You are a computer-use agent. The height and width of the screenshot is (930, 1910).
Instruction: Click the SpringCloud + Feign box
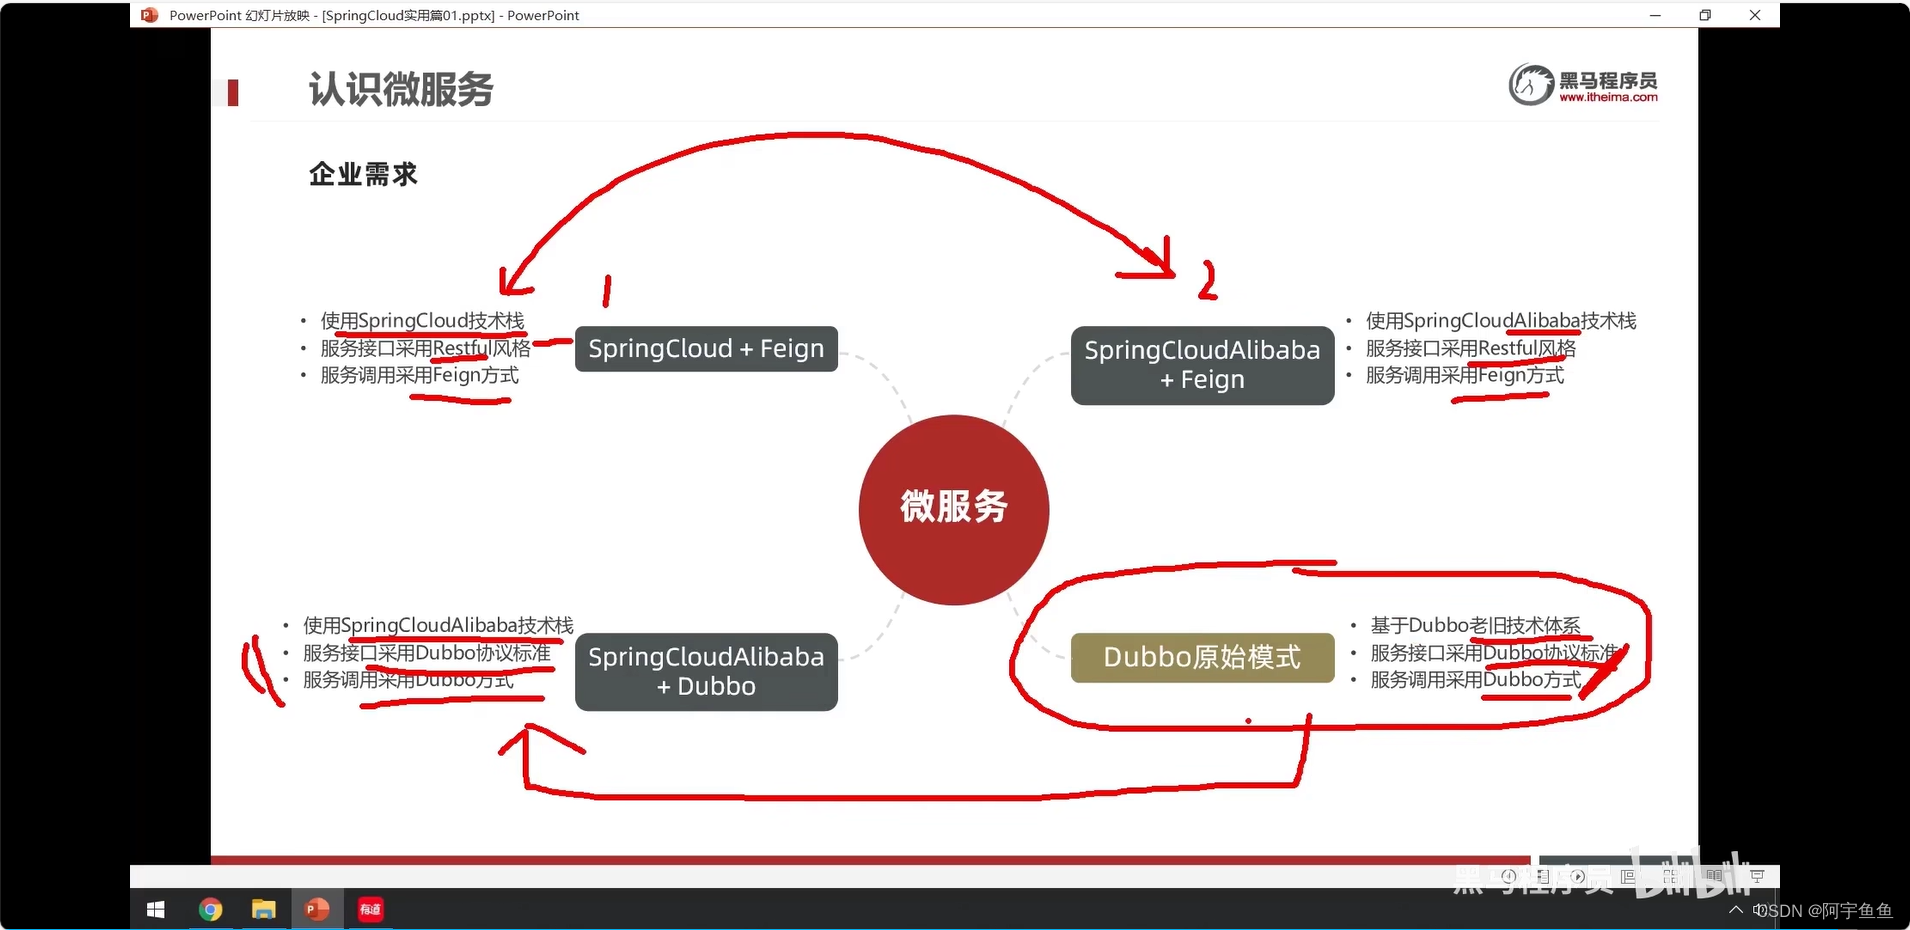point(706,349)
